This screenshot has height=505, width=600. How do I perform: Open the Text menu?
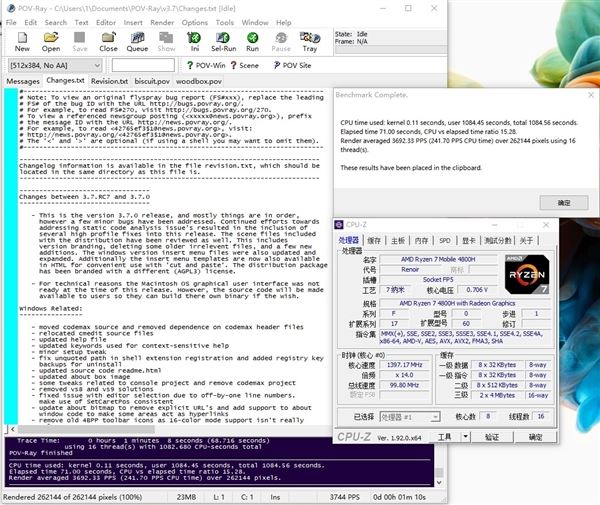81,23
